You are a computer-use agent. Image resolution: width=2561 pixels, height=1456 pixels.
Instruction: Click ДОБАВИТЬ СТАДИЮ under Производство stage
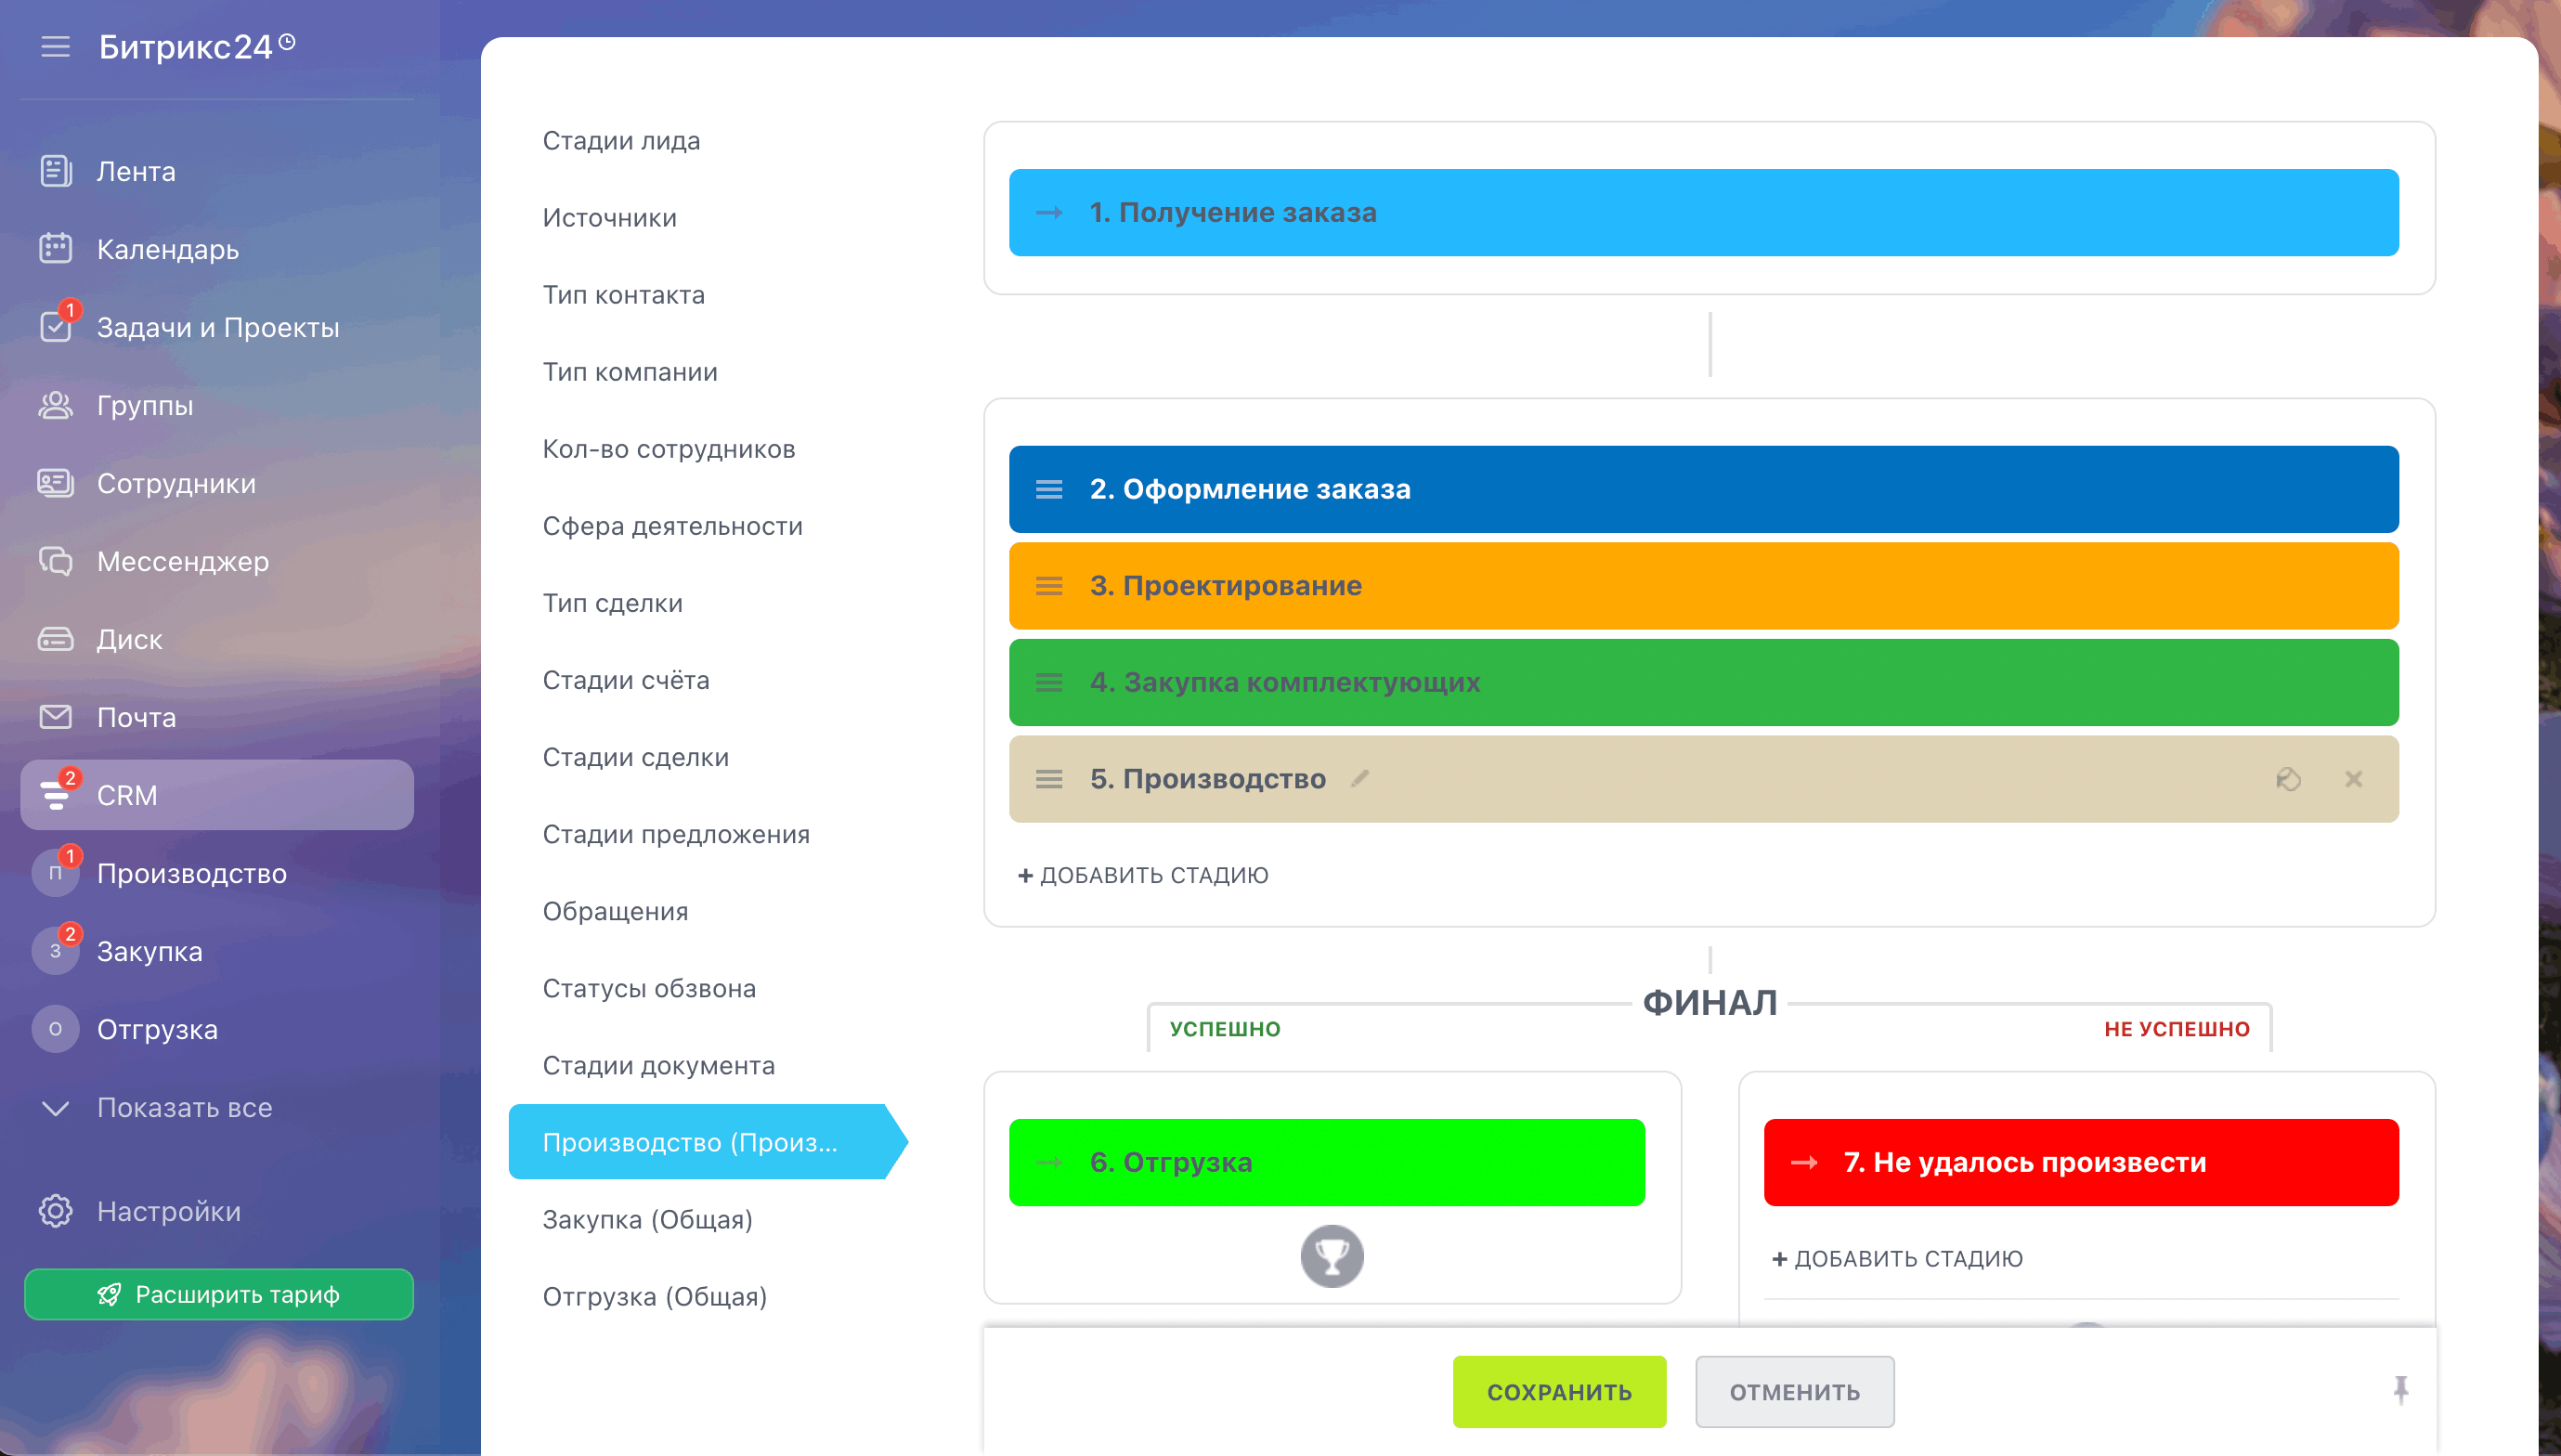point(1143,875)
